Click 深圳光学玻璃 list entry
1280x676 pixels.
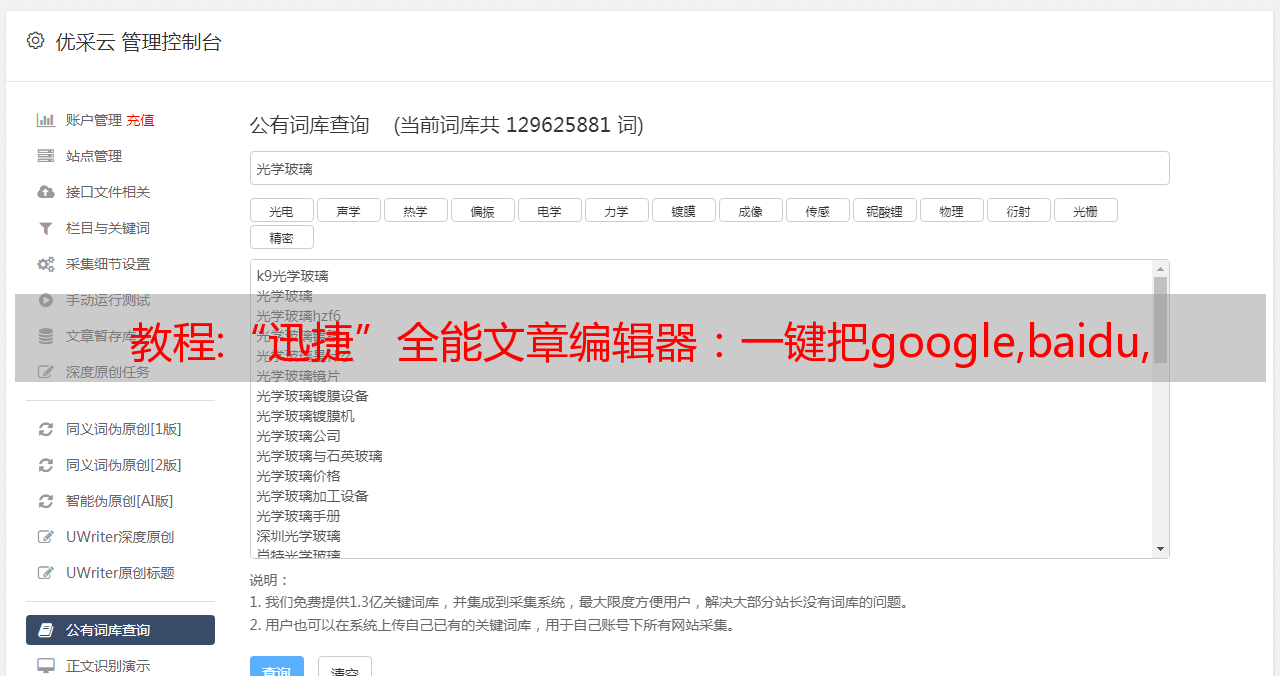pos(298,536)
